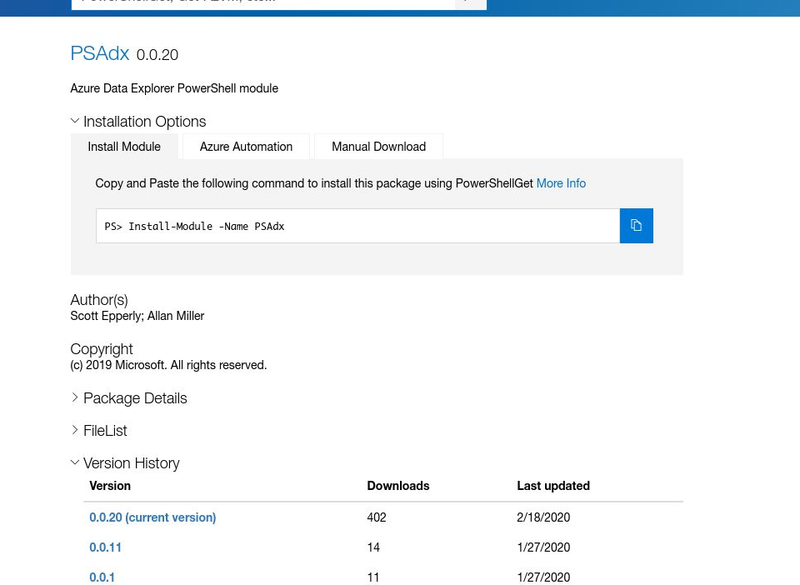This screenshot has height=585, width=800.
Task: Click the Version column header
Action: click(x=110, y=486)
